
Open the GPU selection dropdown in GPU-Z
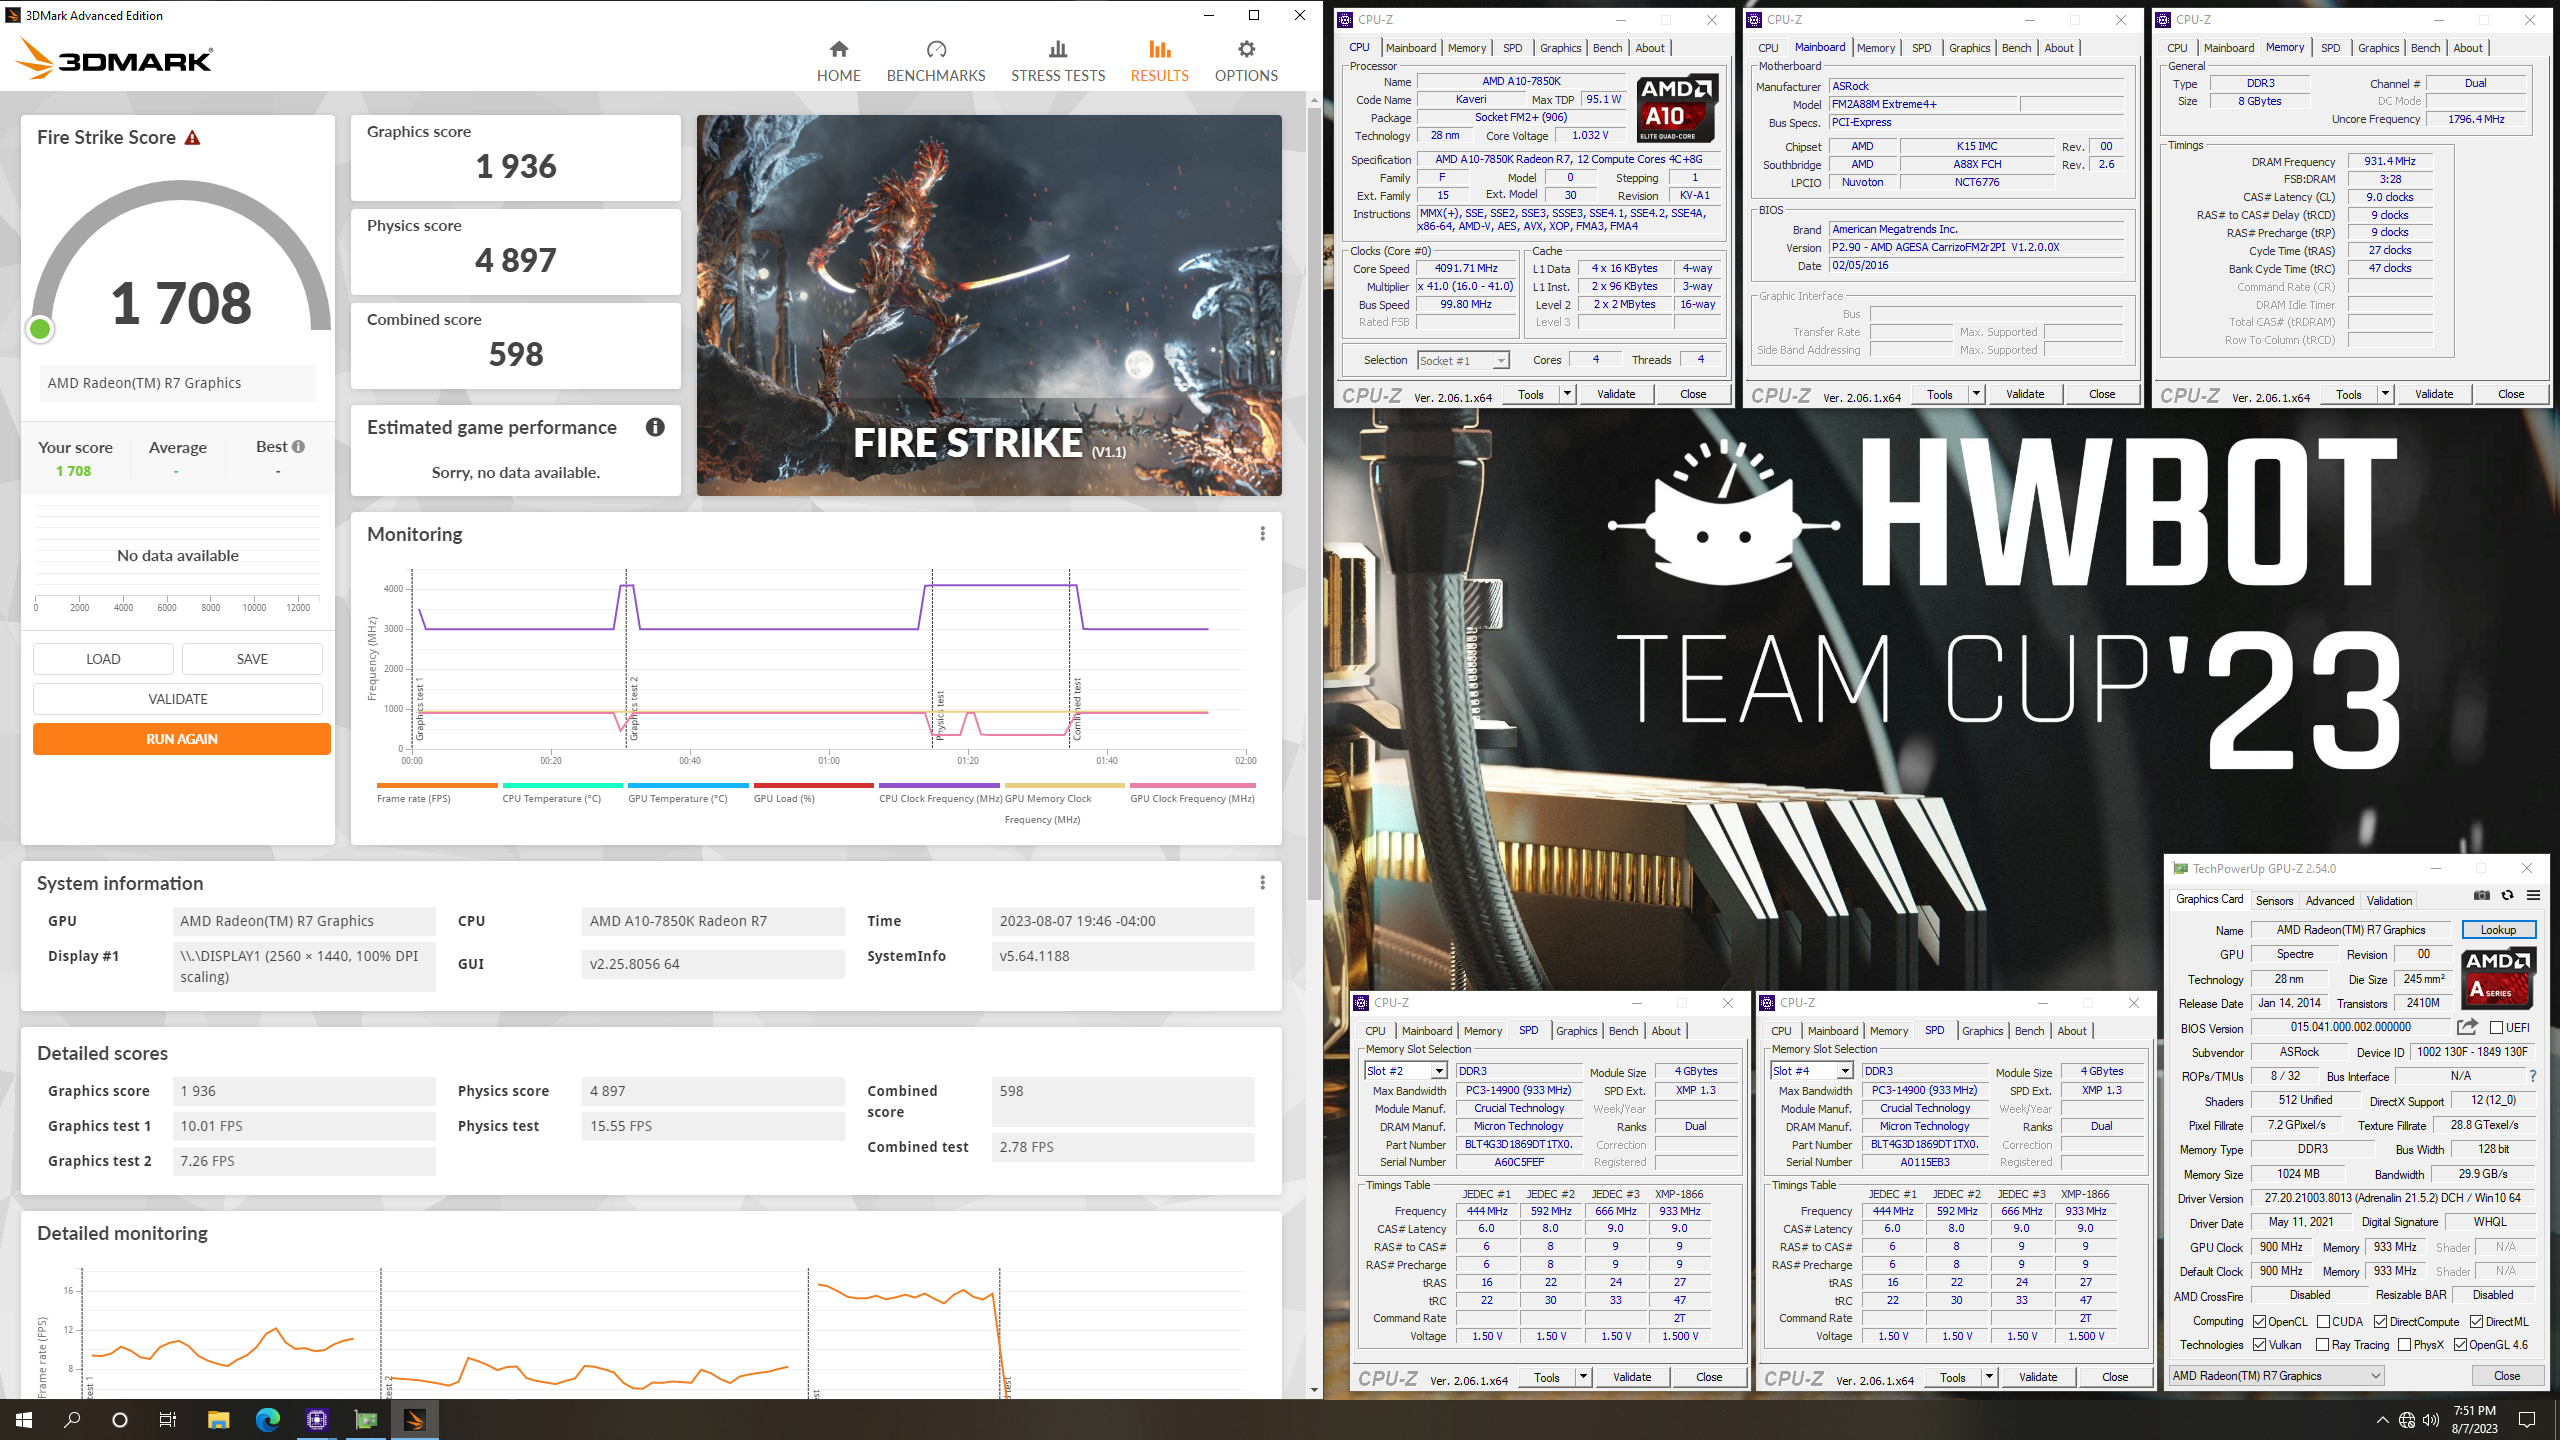tap(2277, 1376)
